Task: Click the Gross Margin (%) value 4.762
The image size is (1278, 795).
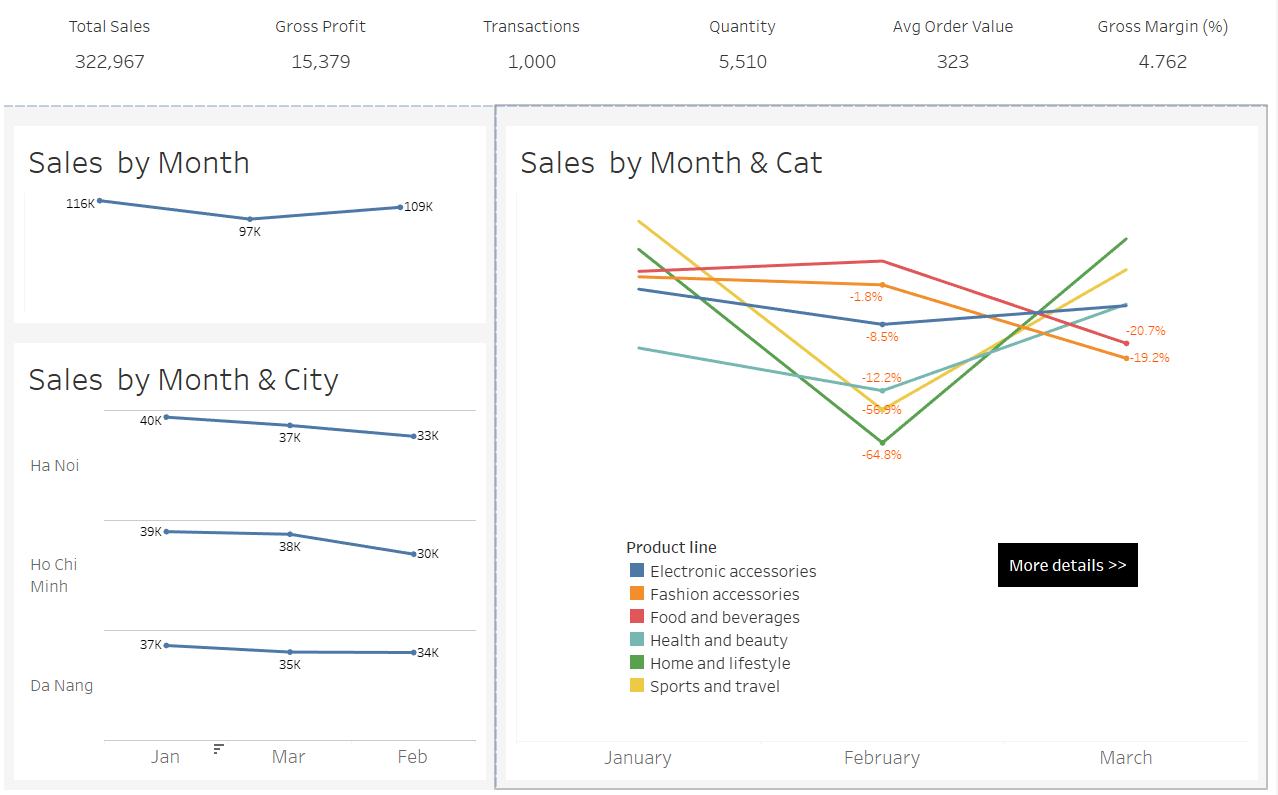Action: tap(1162, 62)
